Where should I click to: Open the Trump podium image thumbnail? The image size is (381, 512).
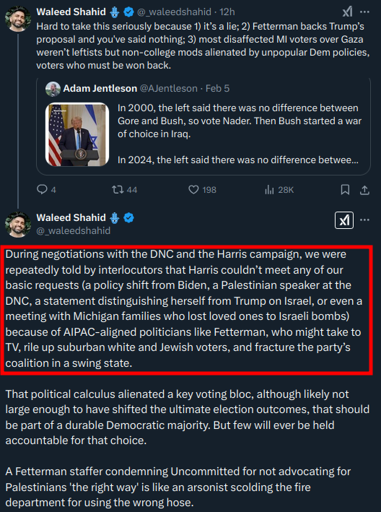coord(77,134)
